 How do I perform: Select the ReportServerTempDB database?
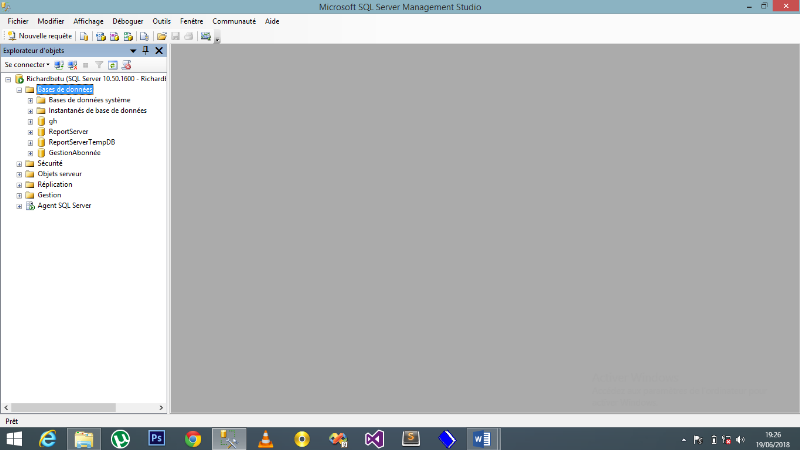(82, 142)
